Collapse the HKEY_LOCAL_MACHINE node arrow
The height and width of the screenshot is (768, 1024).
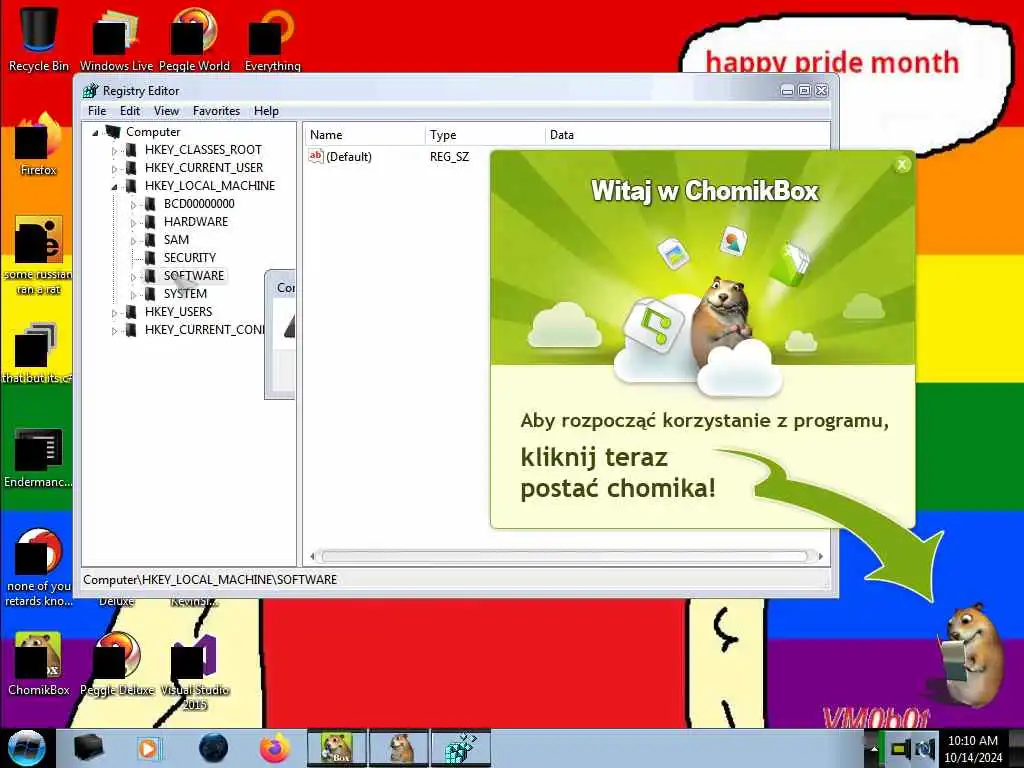coord(114,187)
